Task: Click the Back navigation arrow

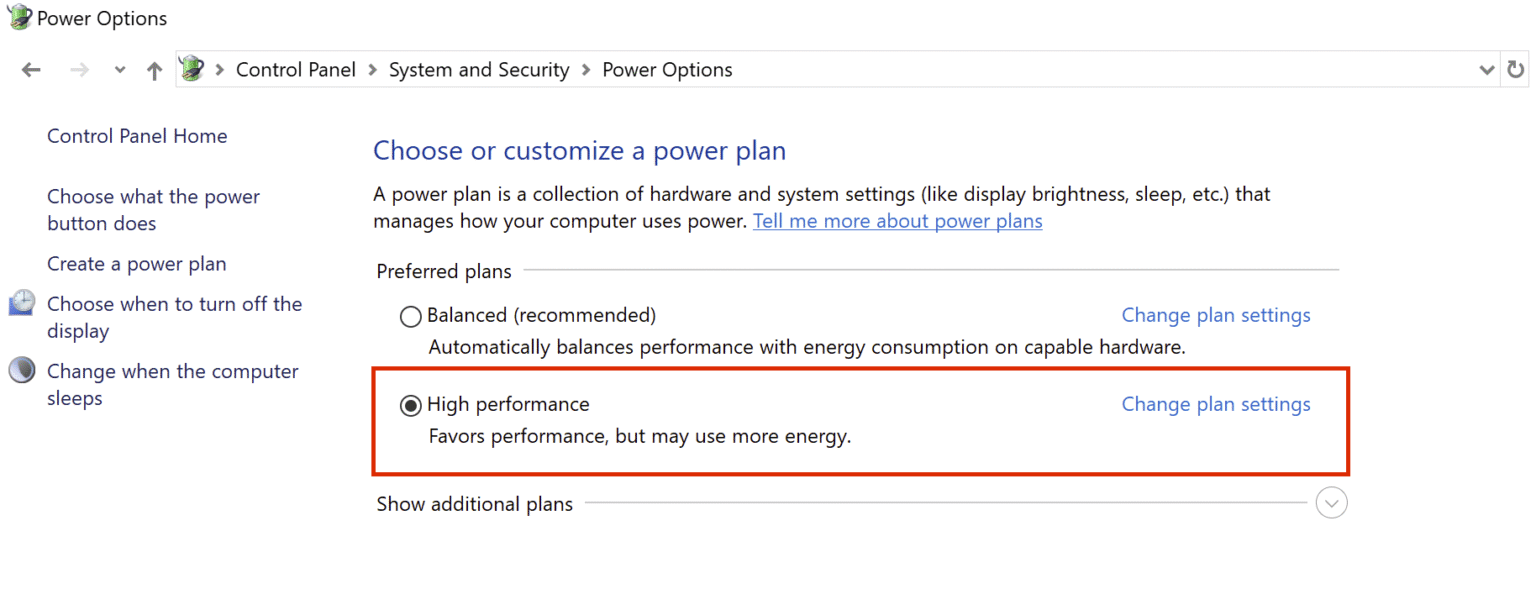Action: click(x=31, y=69)
